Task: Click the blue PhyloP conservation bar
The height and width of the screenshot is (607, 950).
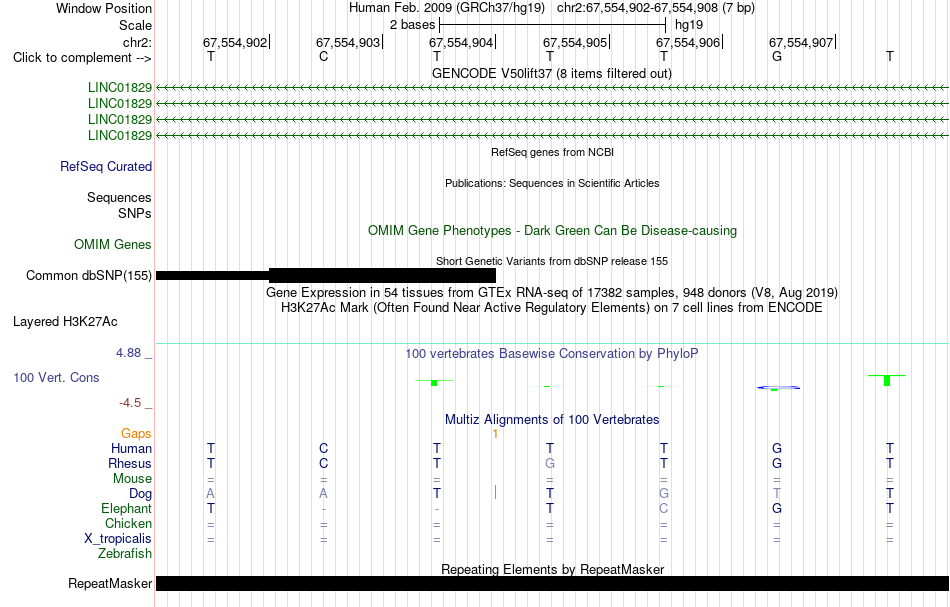Action: coord(779,388)
